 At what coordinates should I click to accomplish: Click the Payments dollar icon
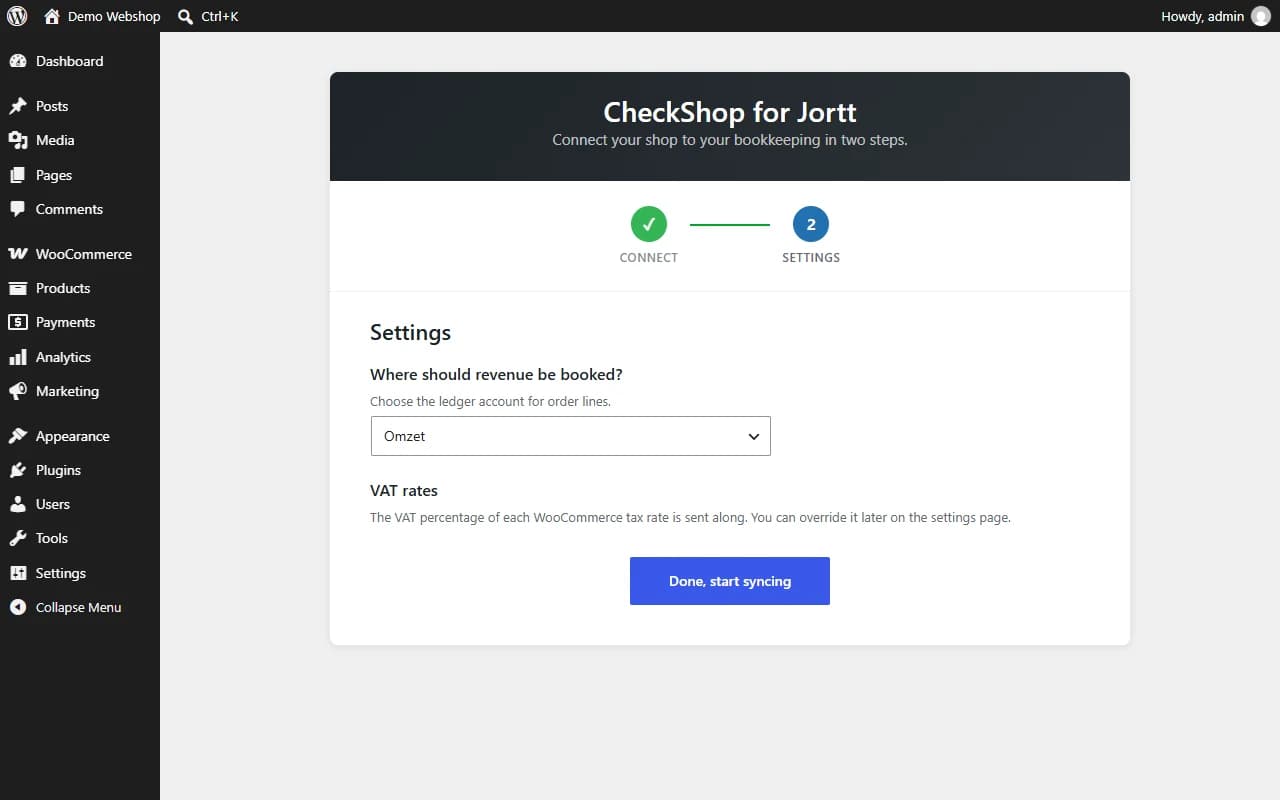click(18, 322)
